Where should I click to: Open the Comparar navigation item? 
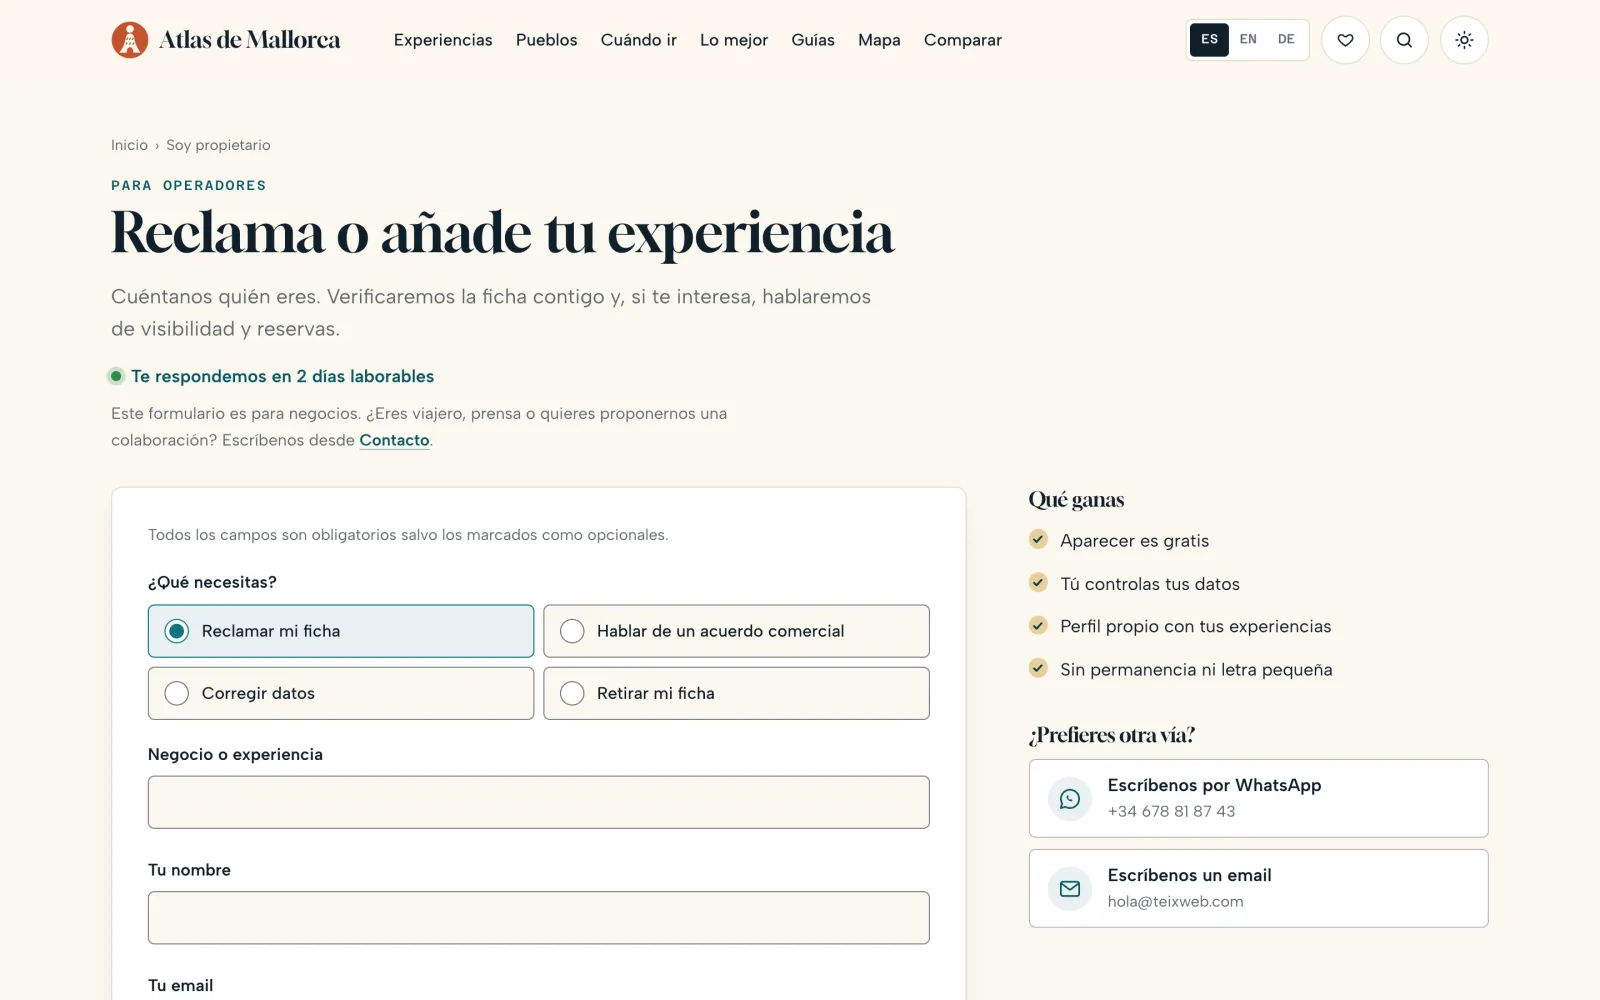coord(963,40)
